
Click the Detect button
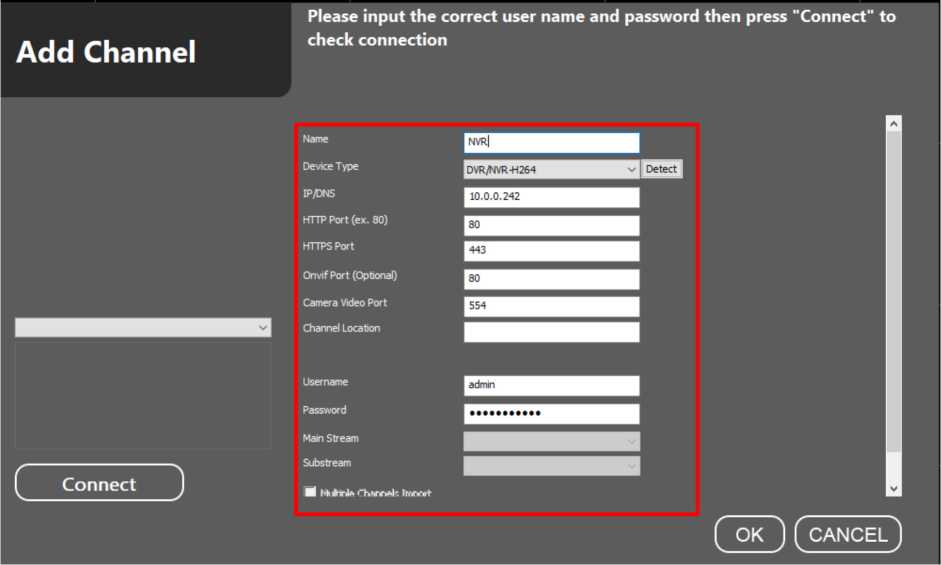(x=661, y=169)
